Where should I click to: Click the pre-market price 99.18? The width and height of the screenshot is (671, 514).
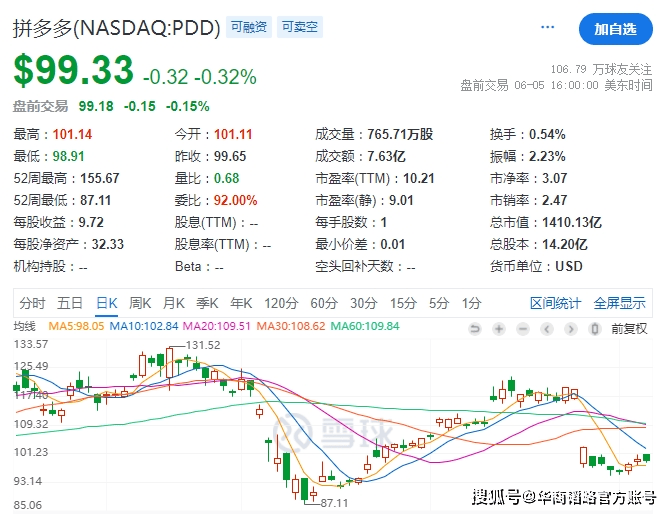tap(96, 106)
